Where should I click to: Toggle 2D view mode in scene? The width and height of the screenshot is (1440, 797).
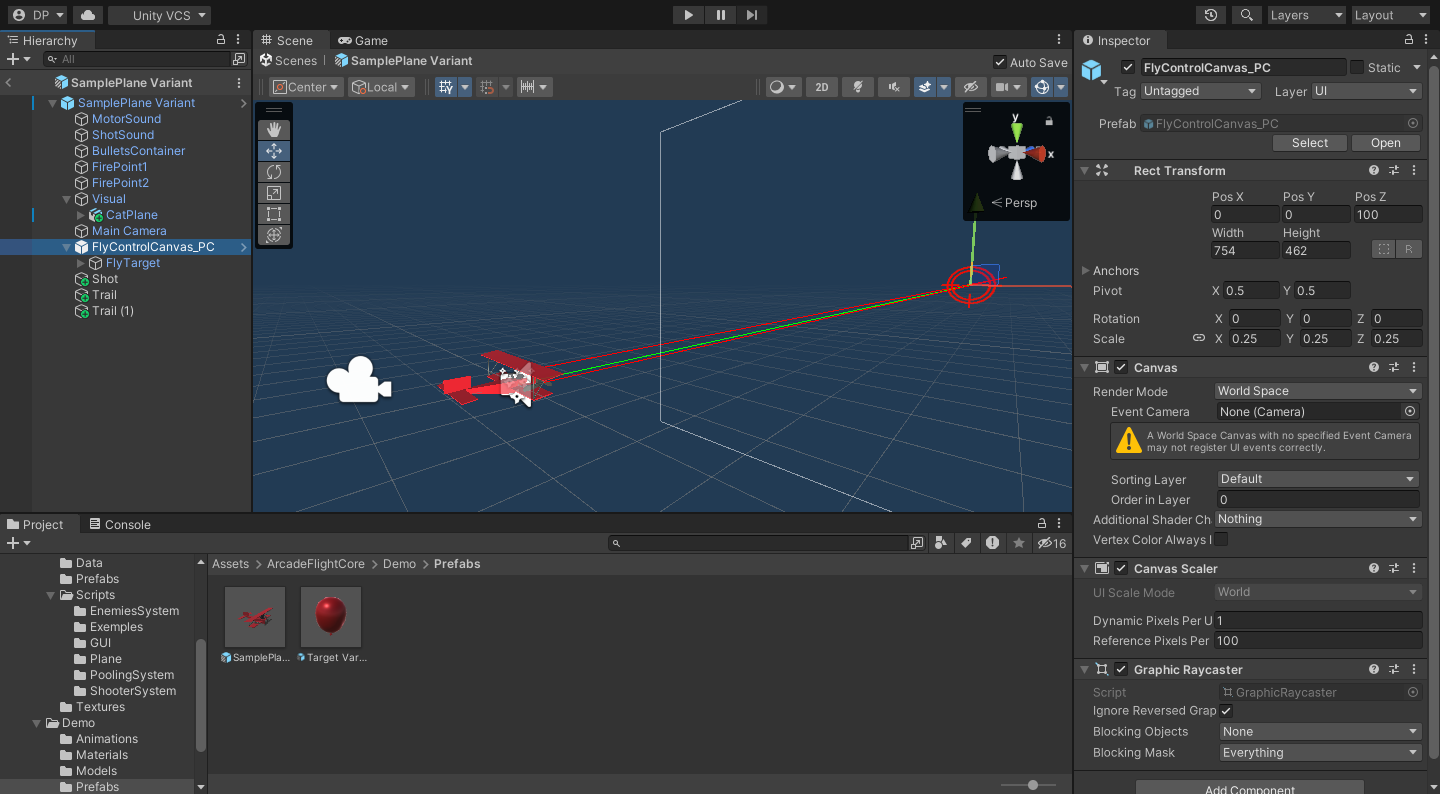(x=821, y=87)
